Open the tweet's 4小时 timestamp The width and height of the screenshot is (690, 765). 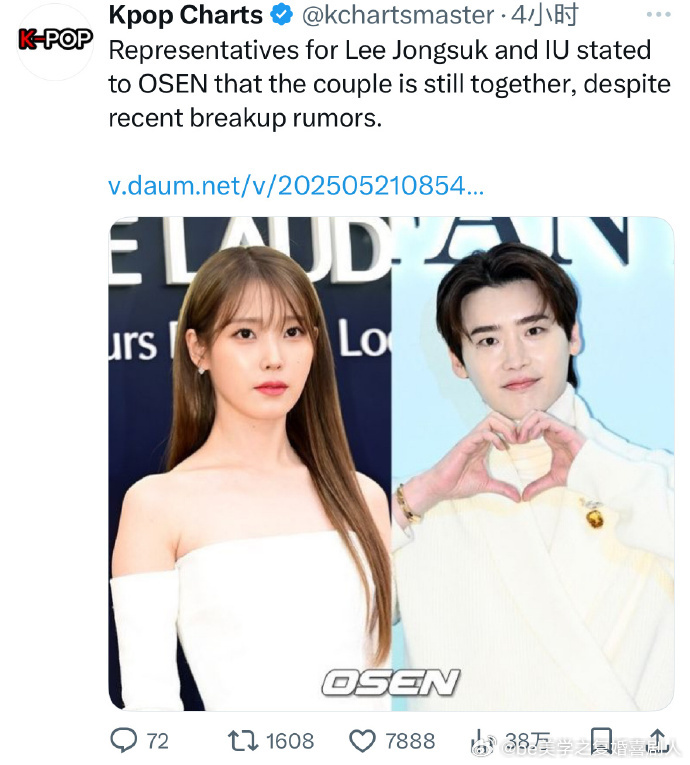point(545,15)
